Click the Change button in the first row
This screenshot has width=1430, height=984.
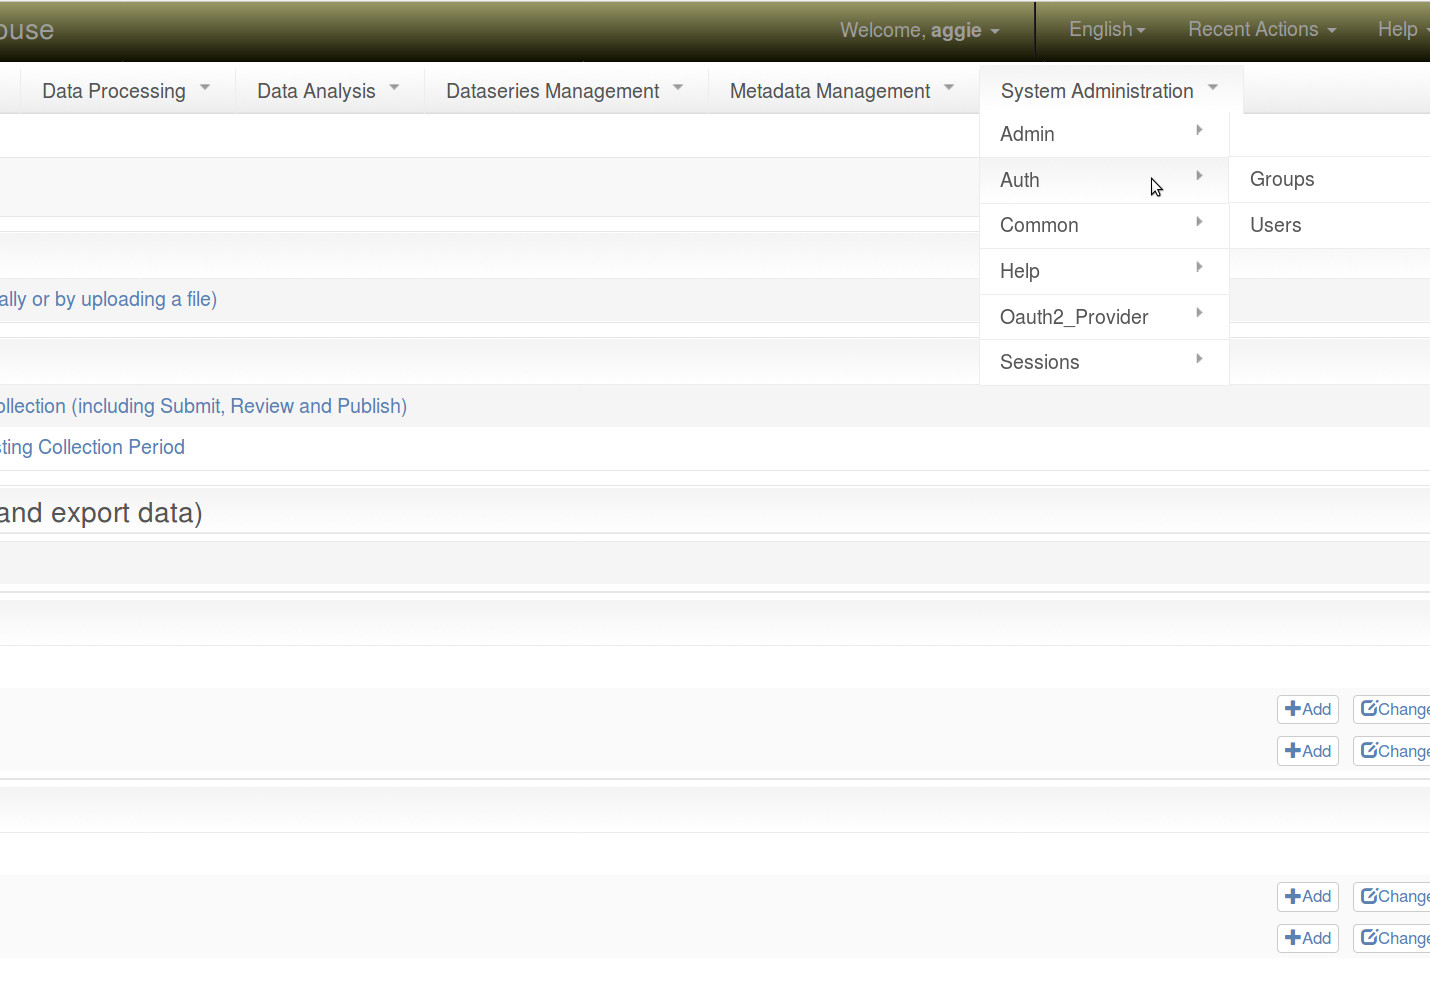pos(1398,709)
